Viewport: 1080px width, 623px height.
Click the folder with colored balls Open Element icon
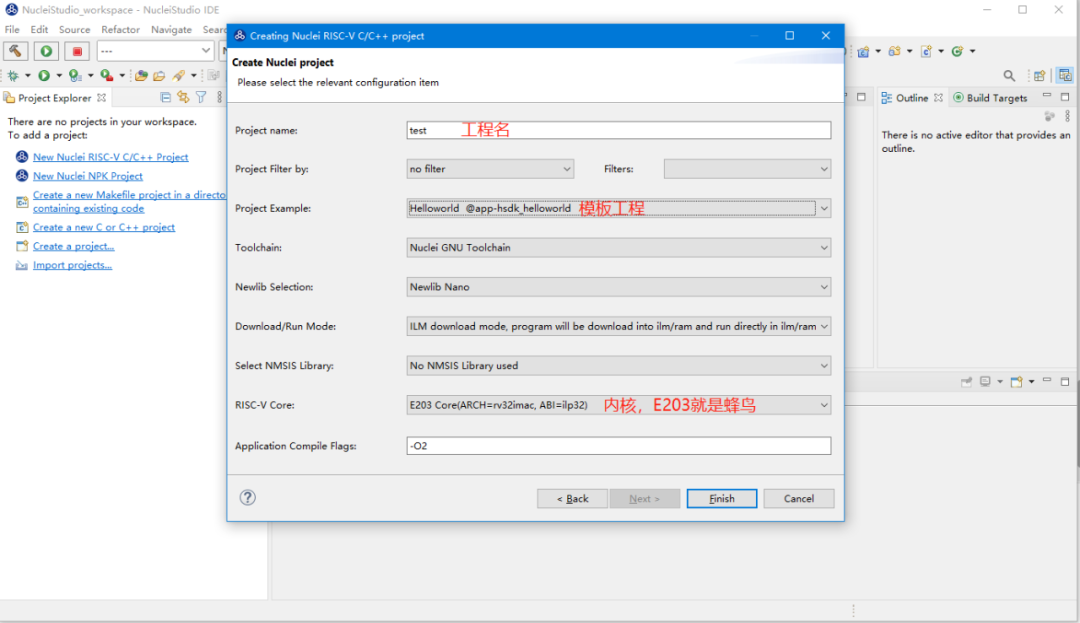[141, 76]
